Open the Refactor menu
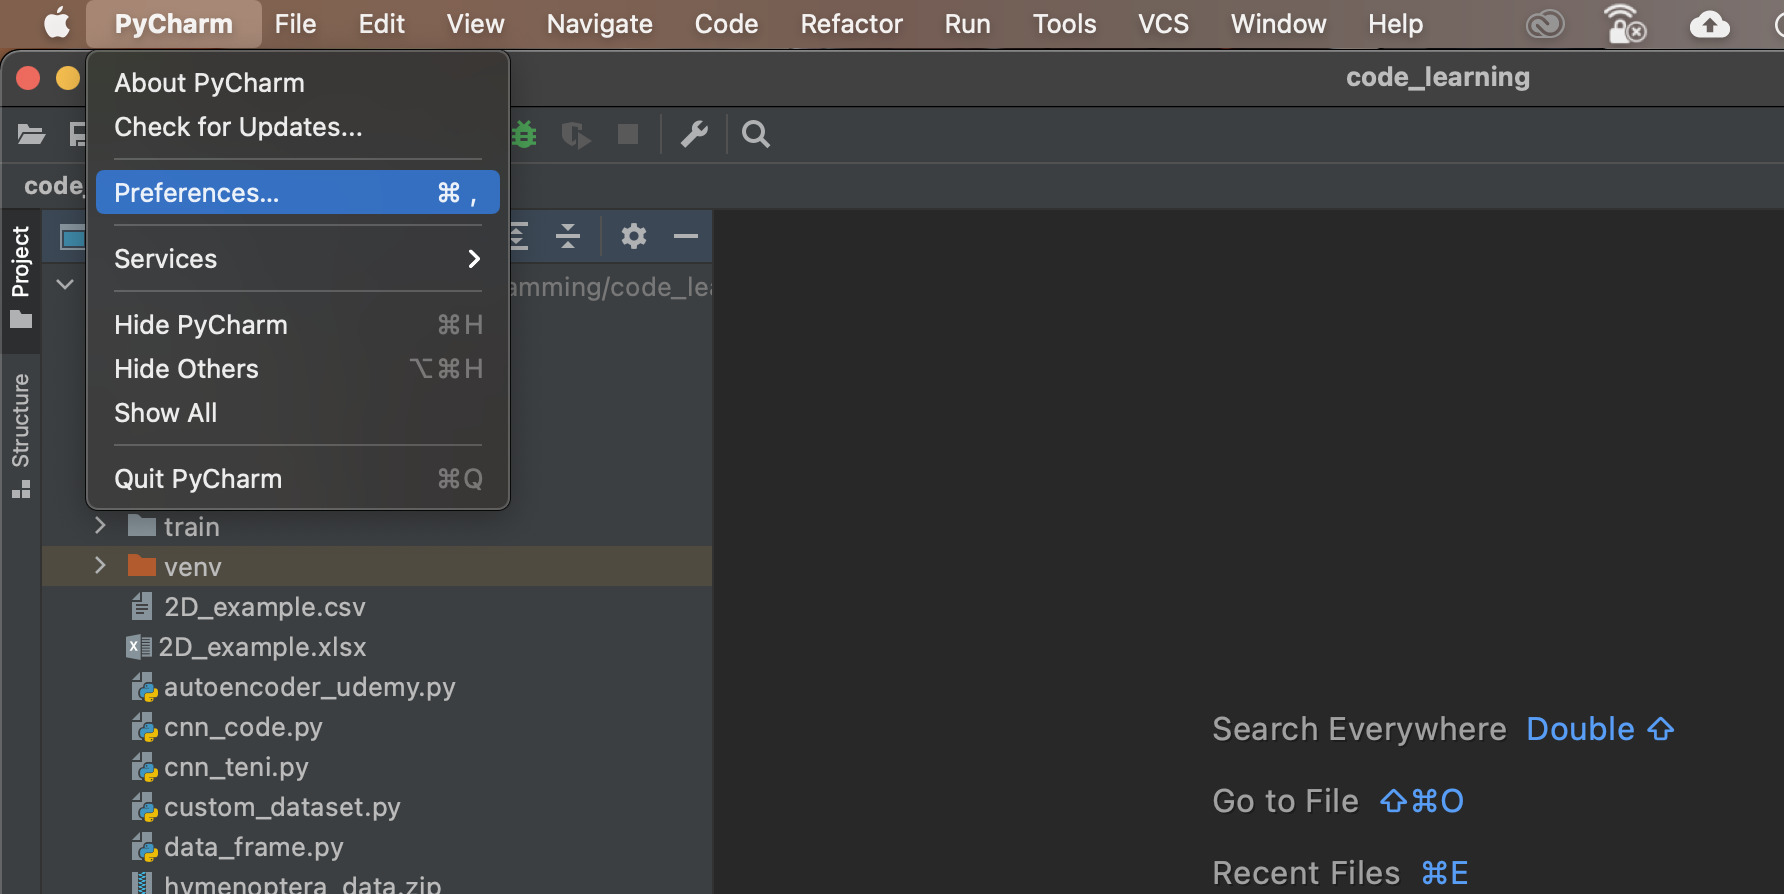 coord(851,24)
